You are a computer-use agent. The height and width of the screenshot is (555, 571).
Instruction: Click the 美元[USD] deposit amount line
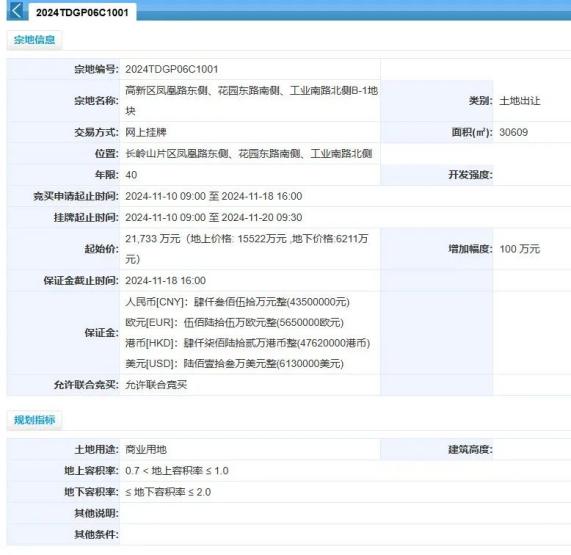pyautogui.click(x=235, y=363)
